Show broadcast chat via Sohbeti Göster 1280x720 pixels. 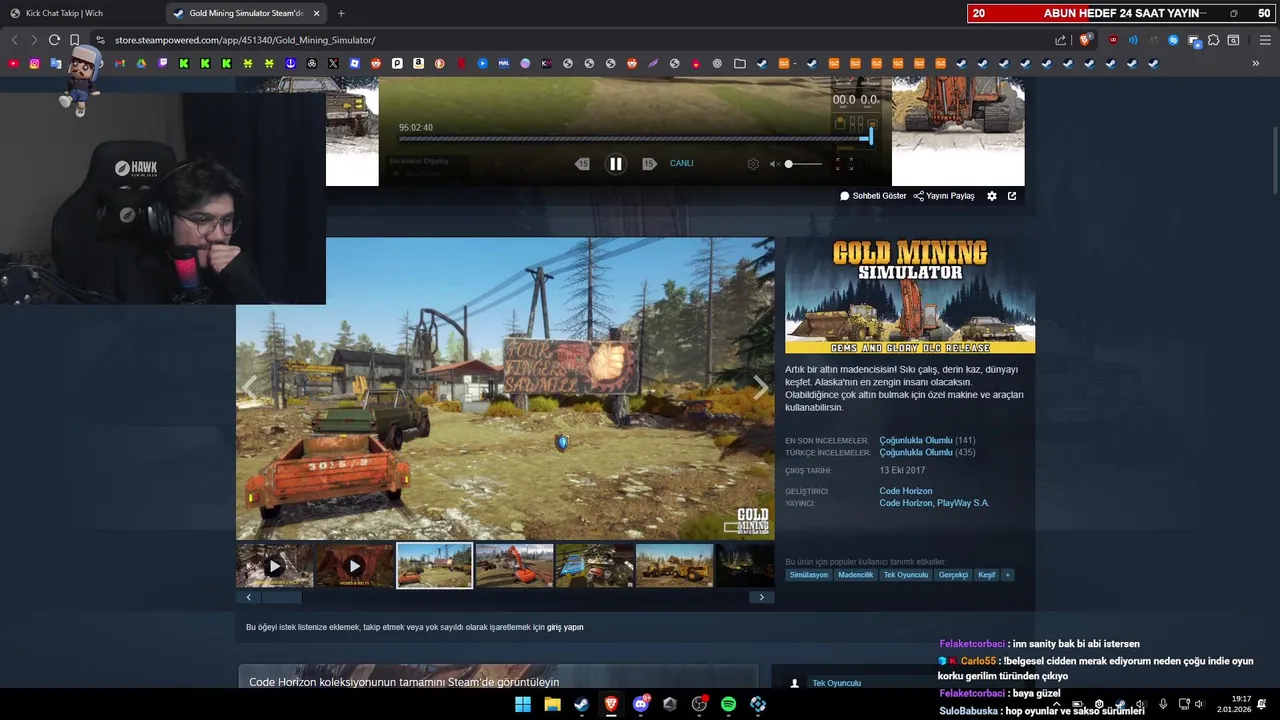tap(873, 196)
